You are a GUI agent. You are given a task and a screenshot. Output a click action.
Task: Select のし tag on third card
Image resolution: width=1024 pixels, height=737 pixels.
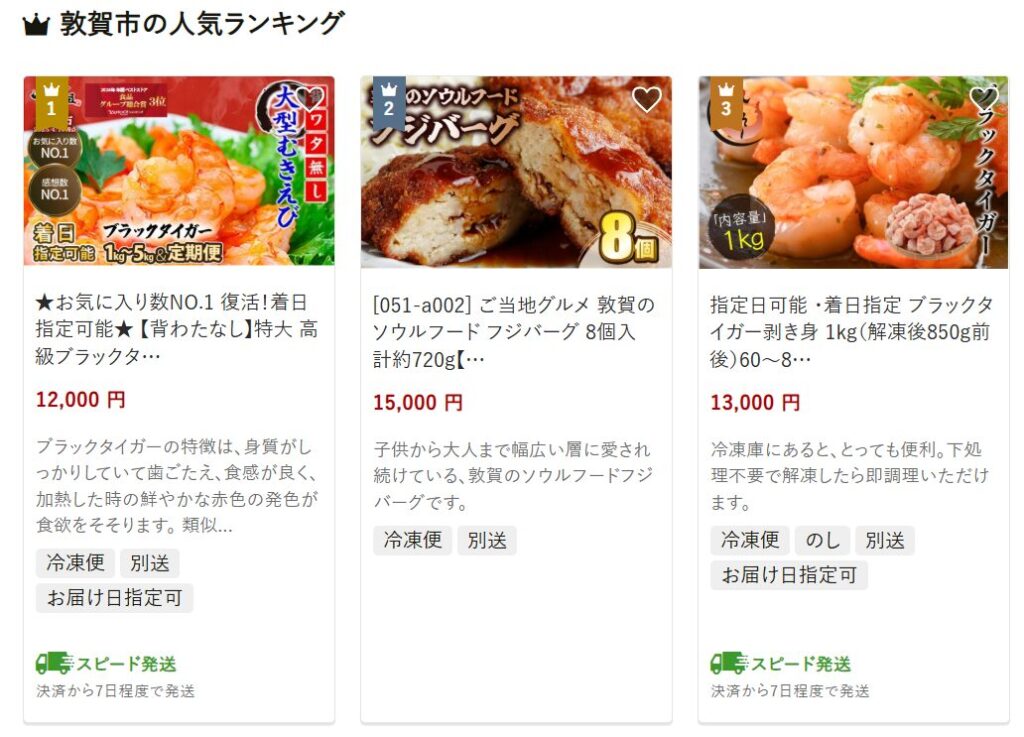[x=822, y=541]
